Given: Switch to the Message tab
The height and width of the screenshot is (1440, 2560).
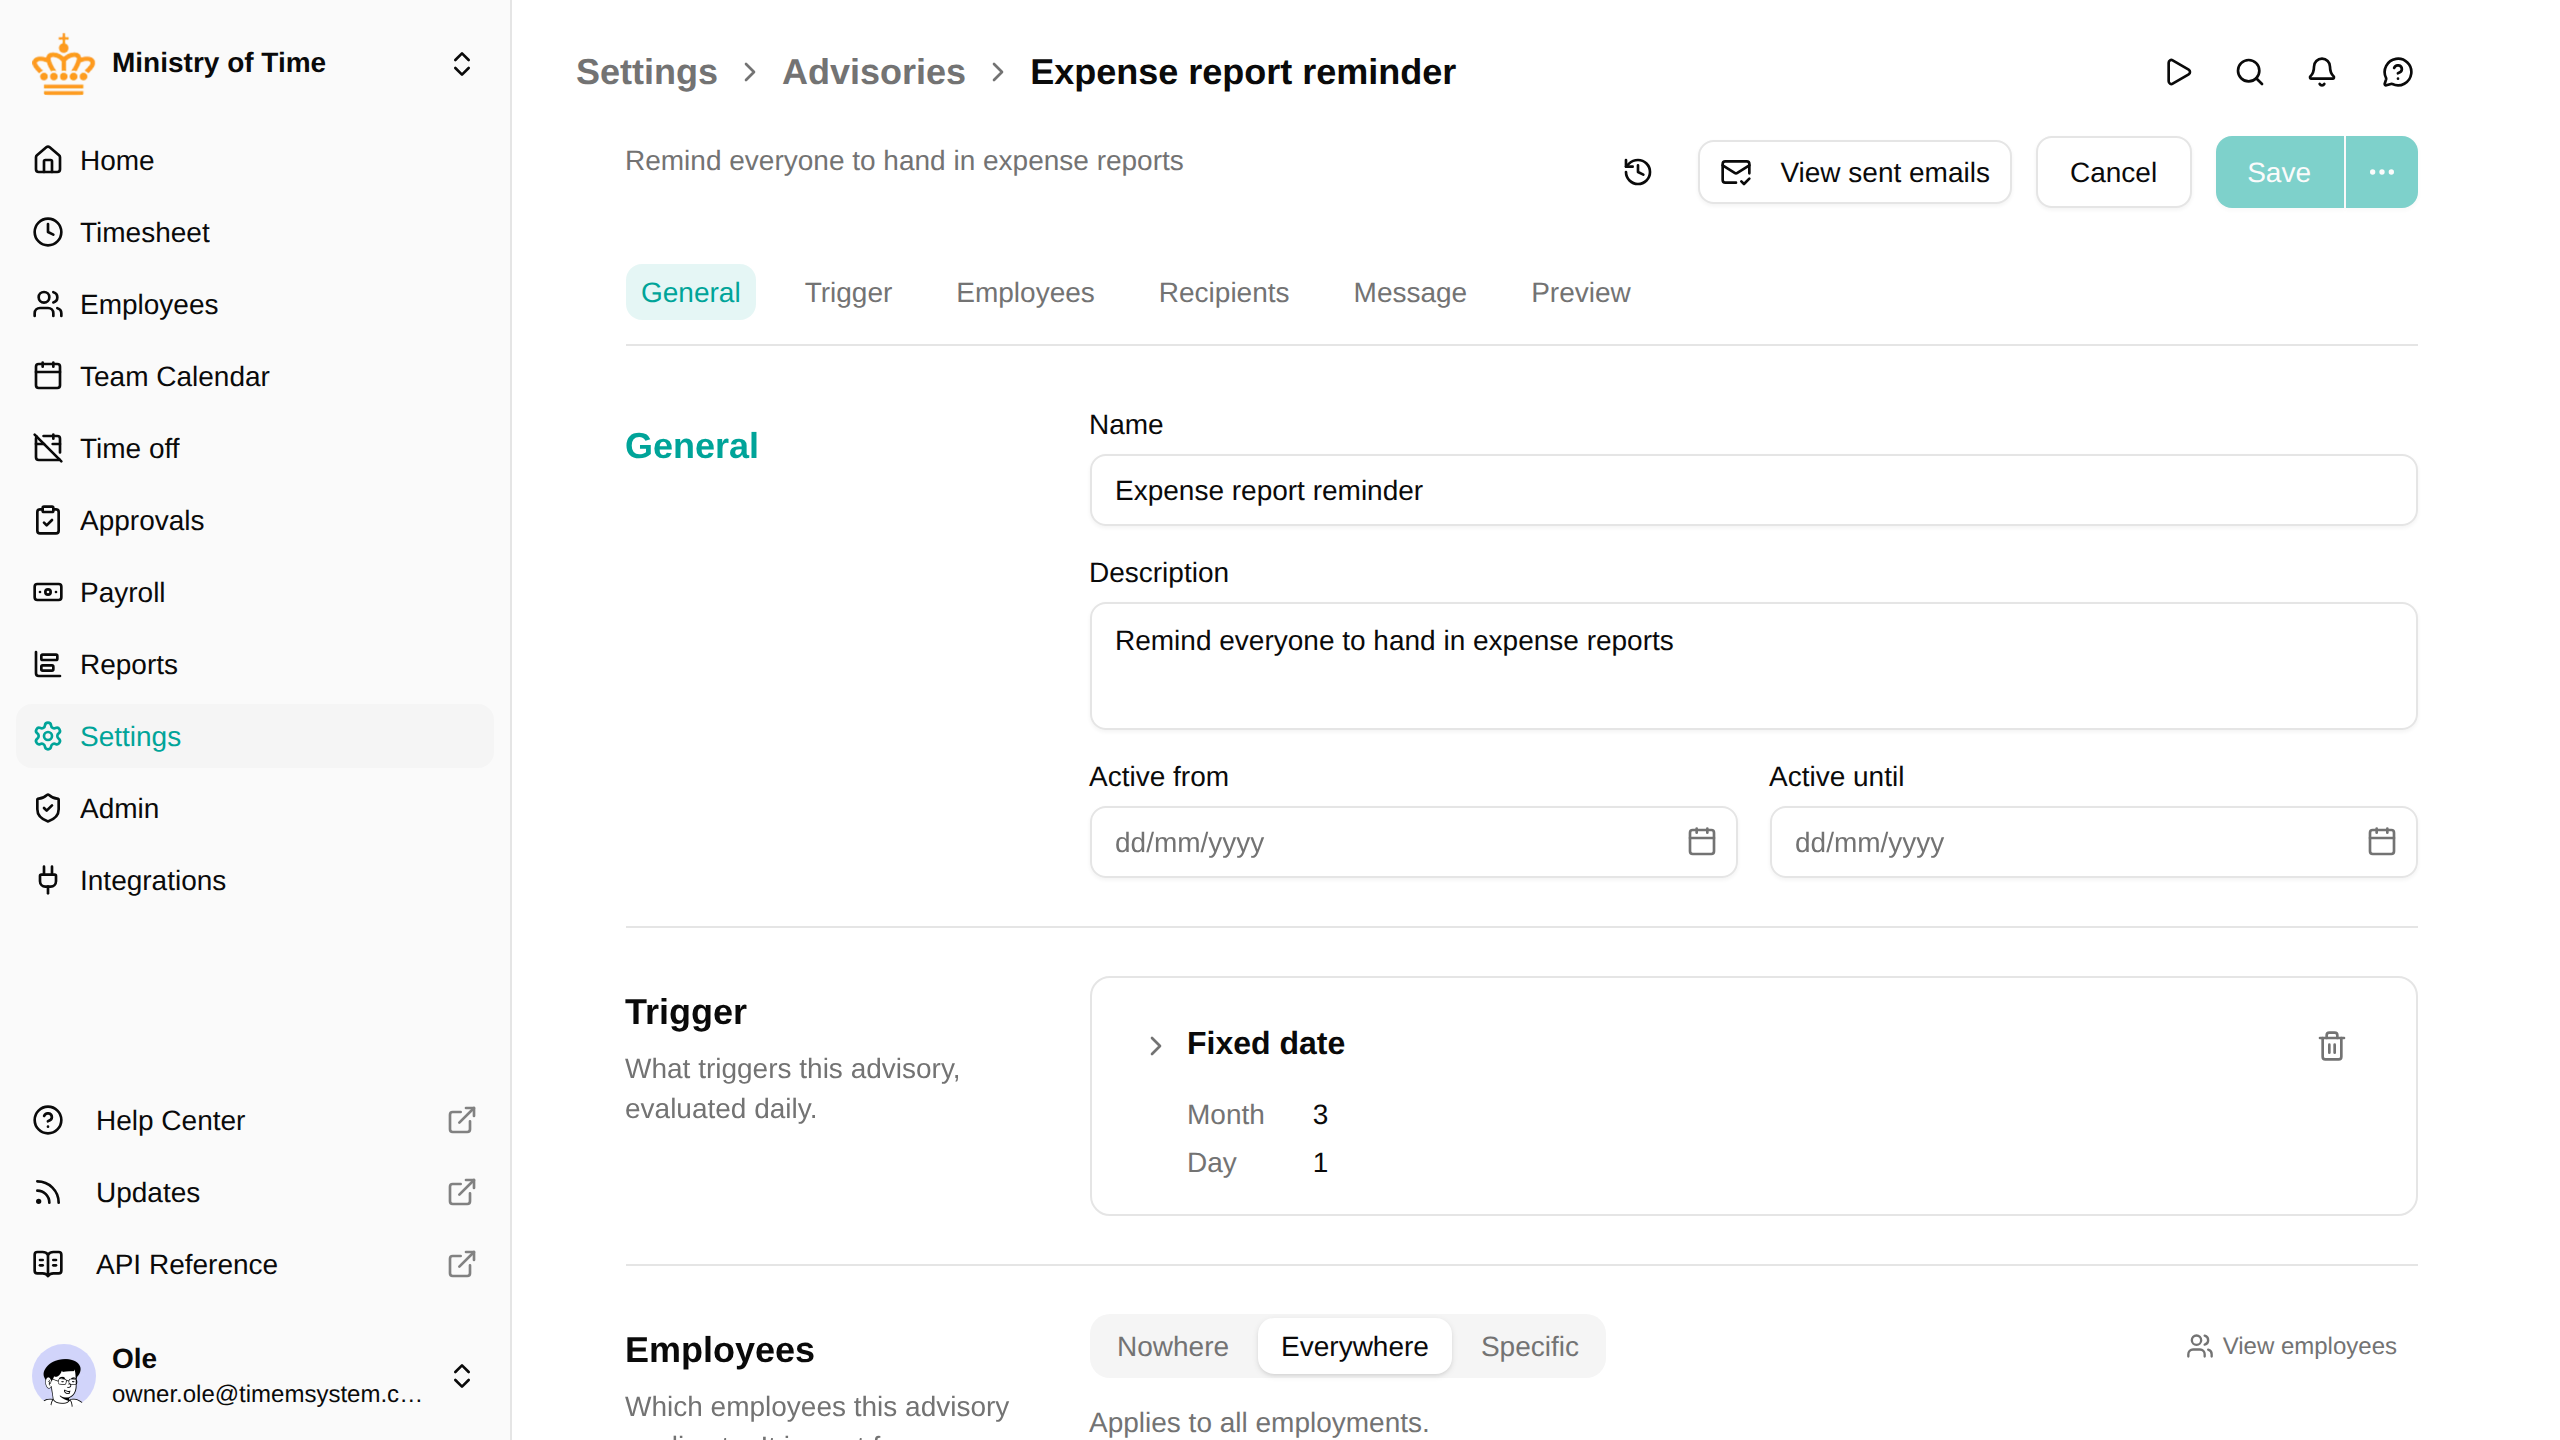Looking at the screenshot, I should (x=1410, y=292).
